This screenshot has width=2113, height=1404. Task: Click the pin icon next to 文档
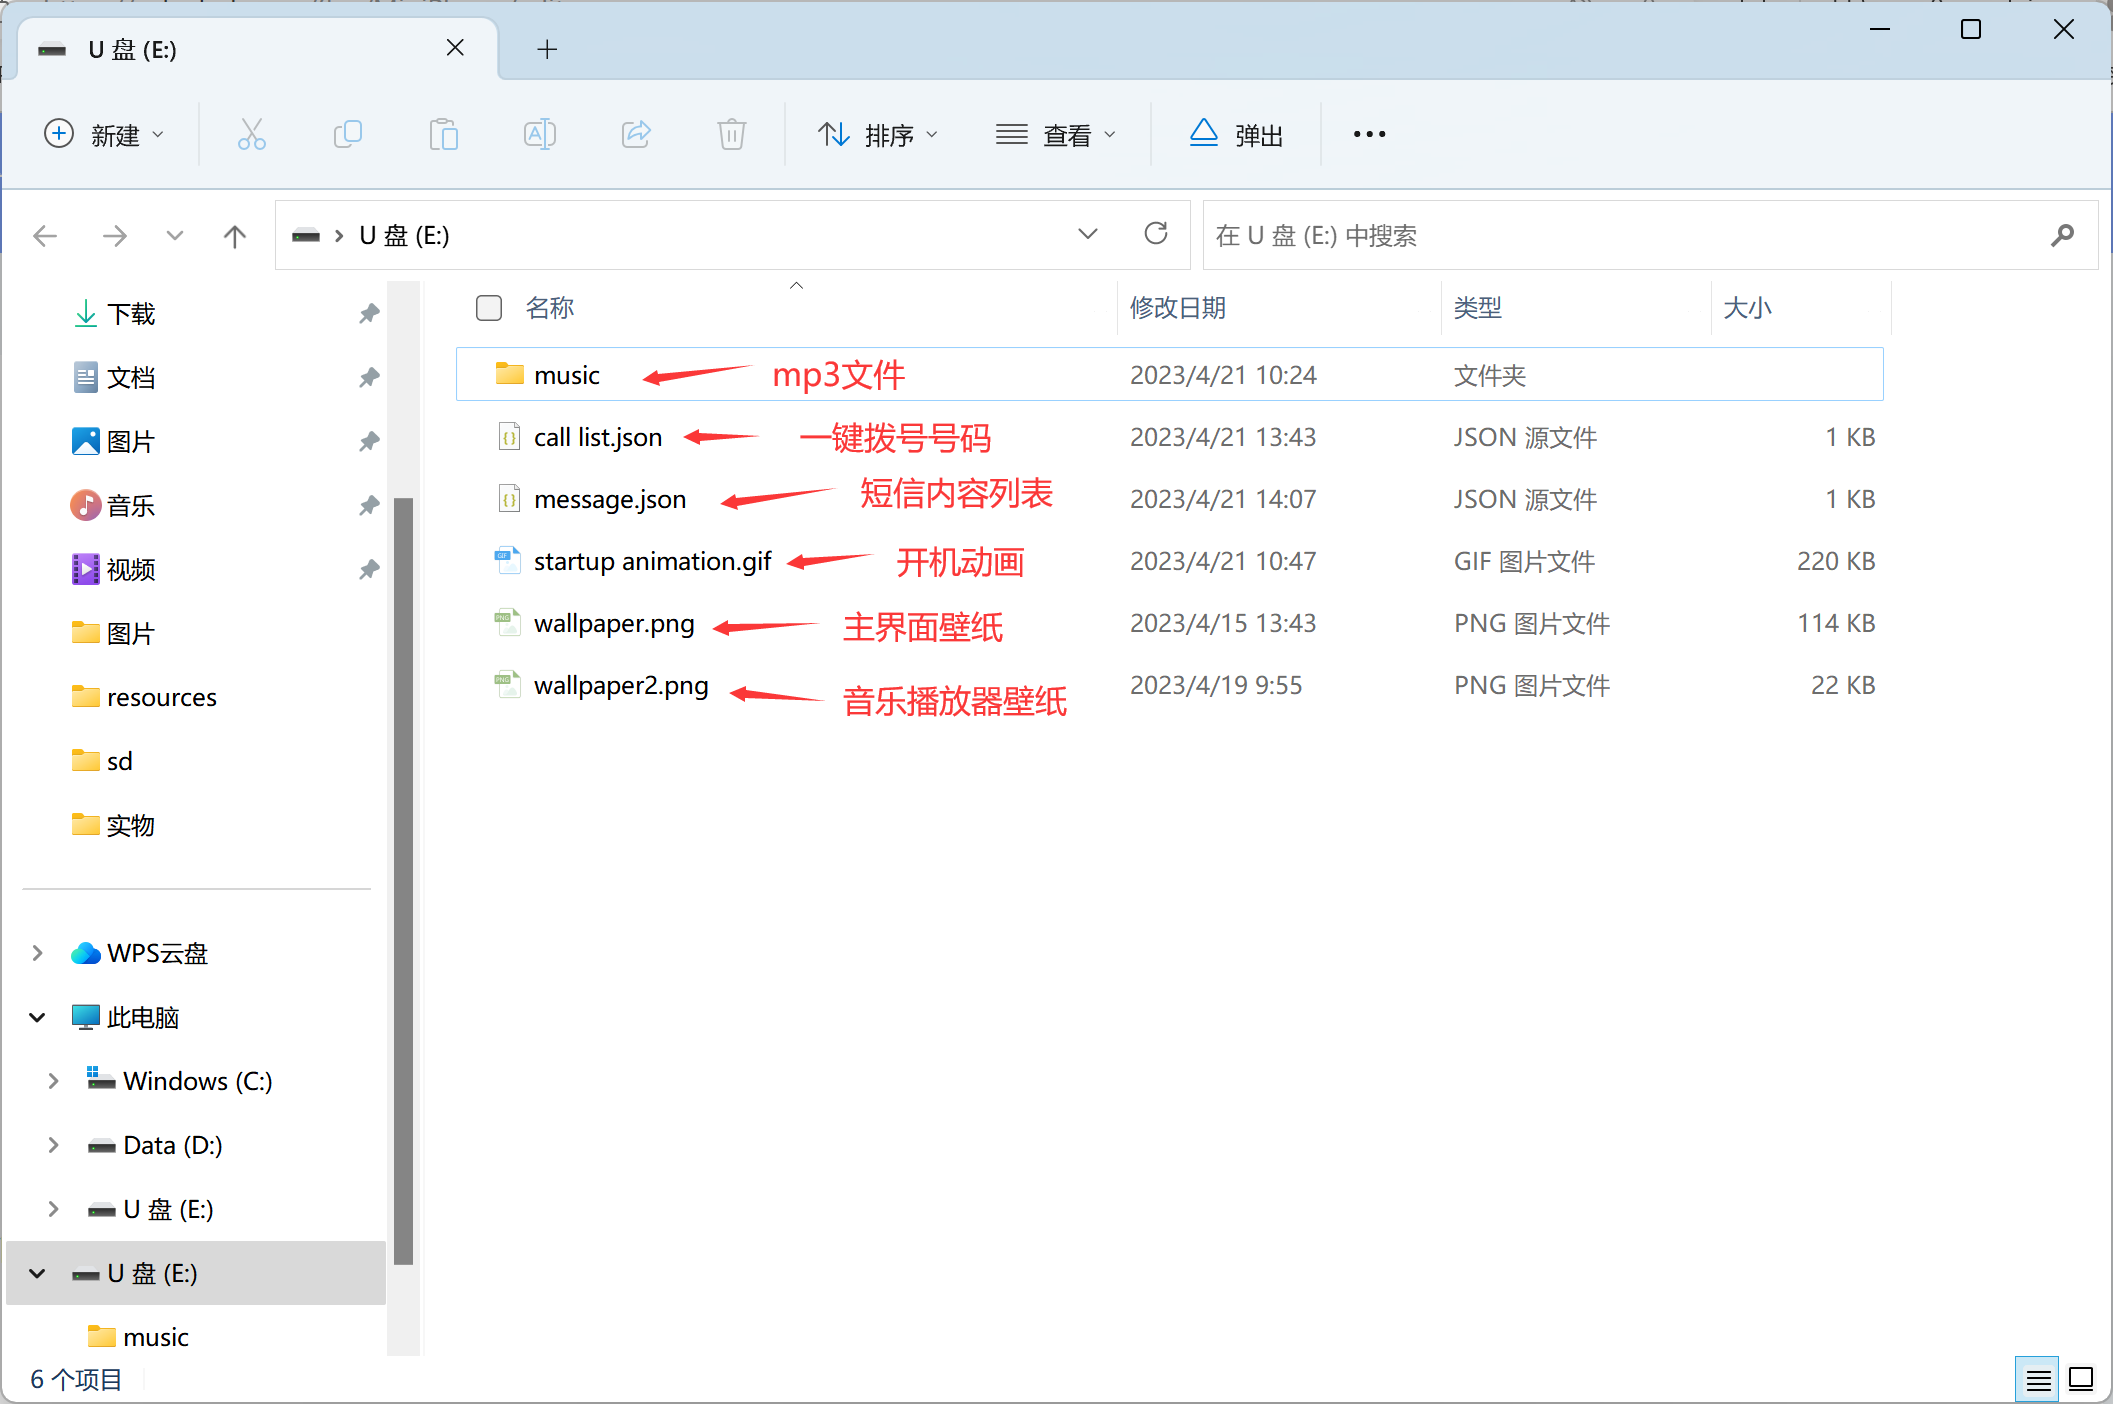[369, 378]
